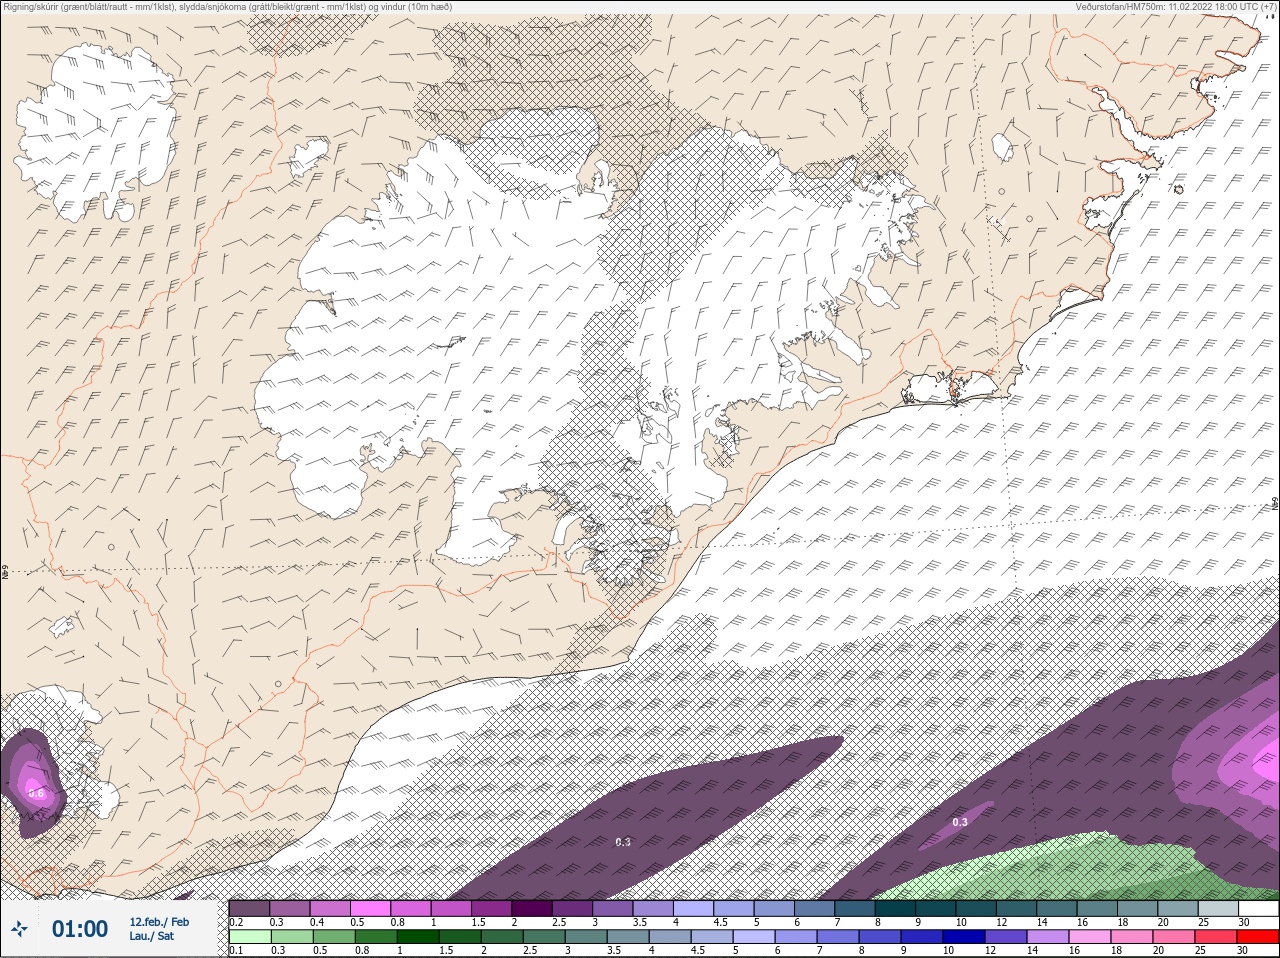Pick lower legend red swatch labeled 30
Screen dimensions: 1280x958
[1257, 937]
